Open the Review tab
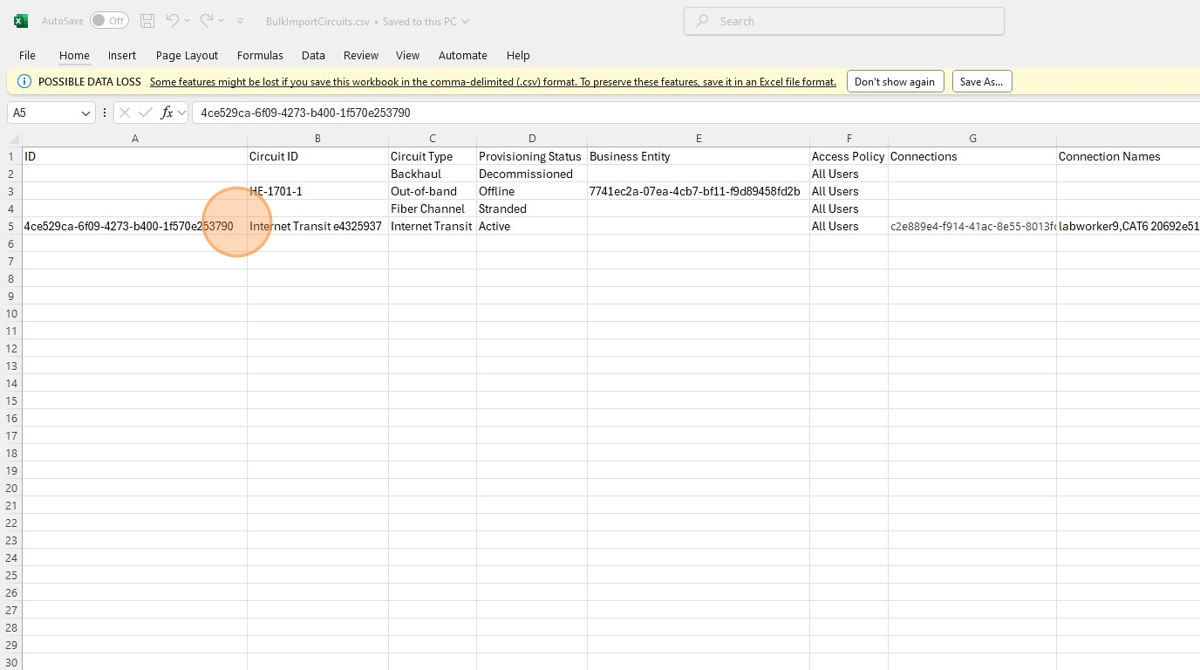 (361, 55)
